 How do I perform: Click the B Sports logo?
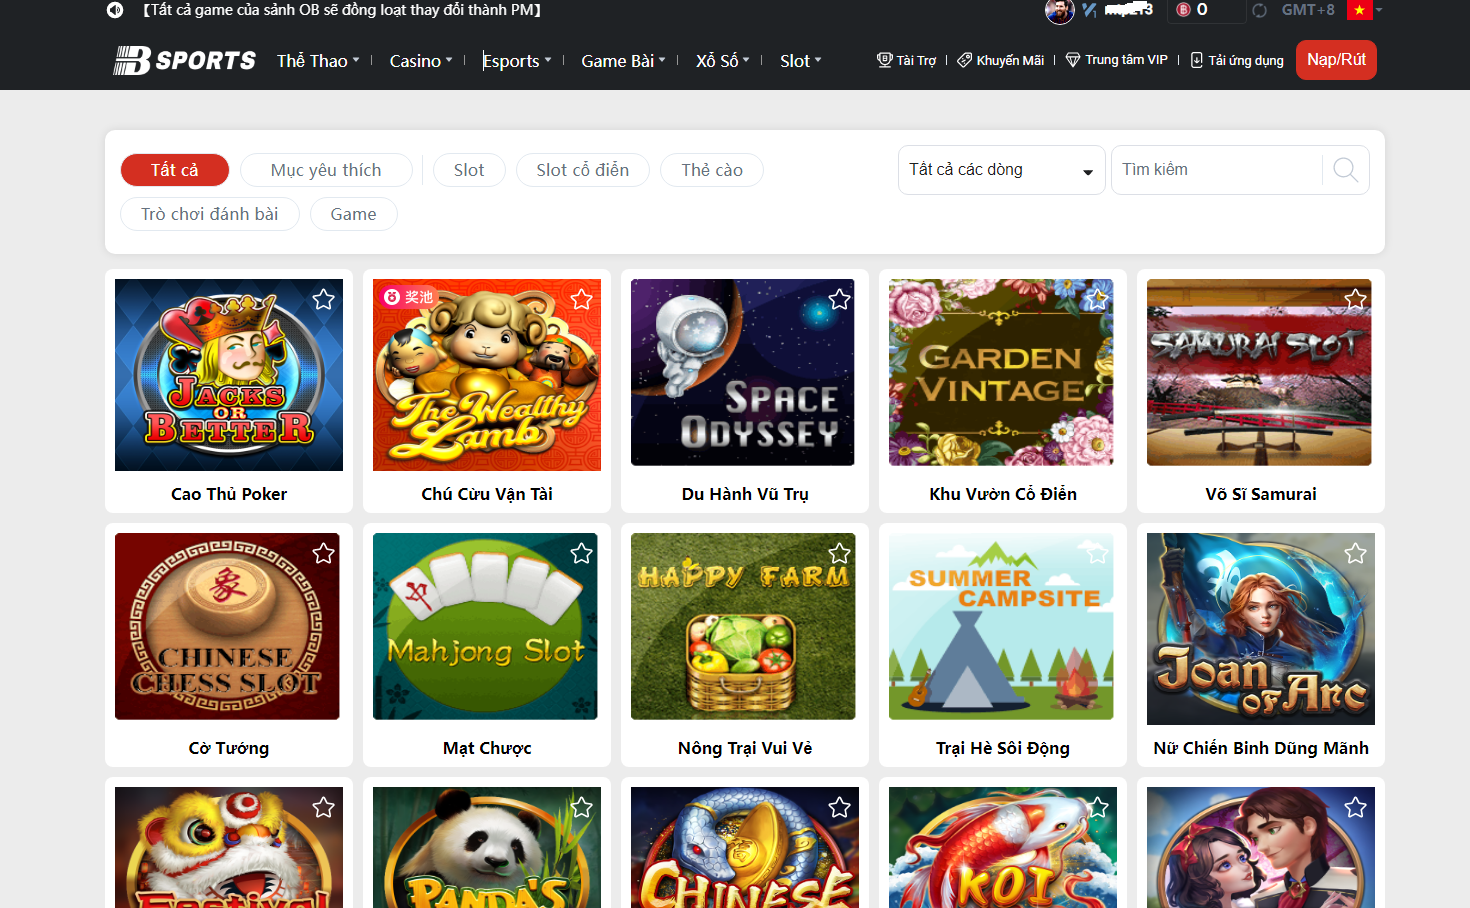click(x=184, y=60)
